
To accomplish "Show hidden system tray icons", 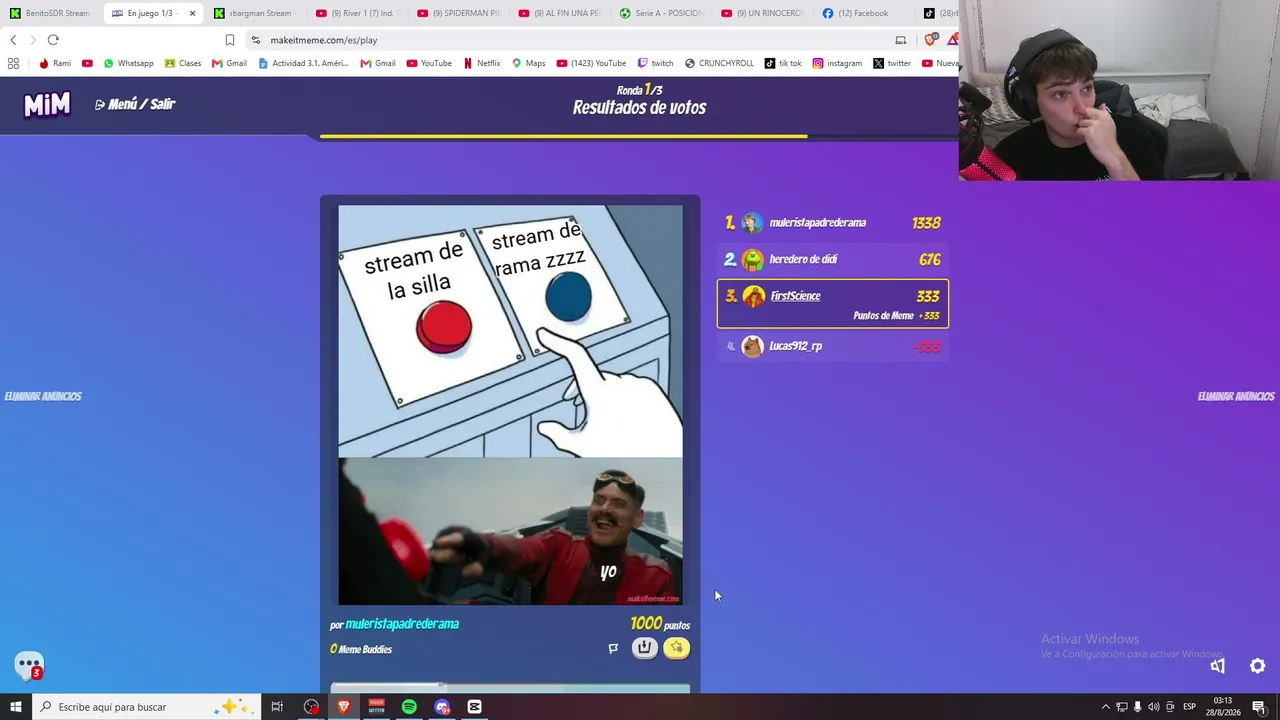I will tap(1105, 707).
